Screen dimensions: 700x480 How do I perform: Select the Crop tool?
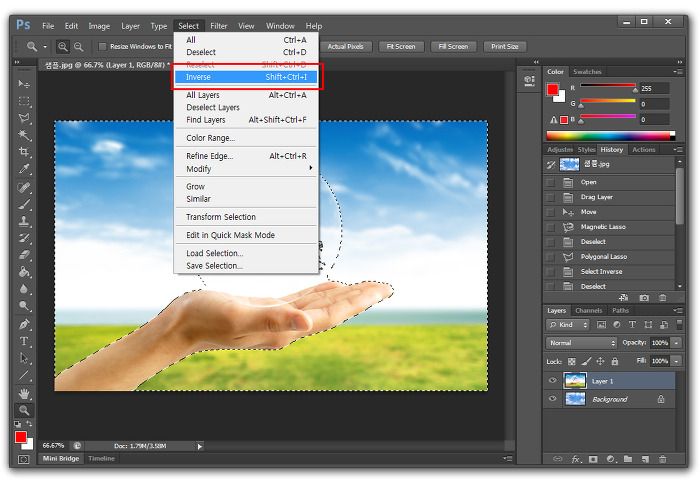(x=24, y=152)
